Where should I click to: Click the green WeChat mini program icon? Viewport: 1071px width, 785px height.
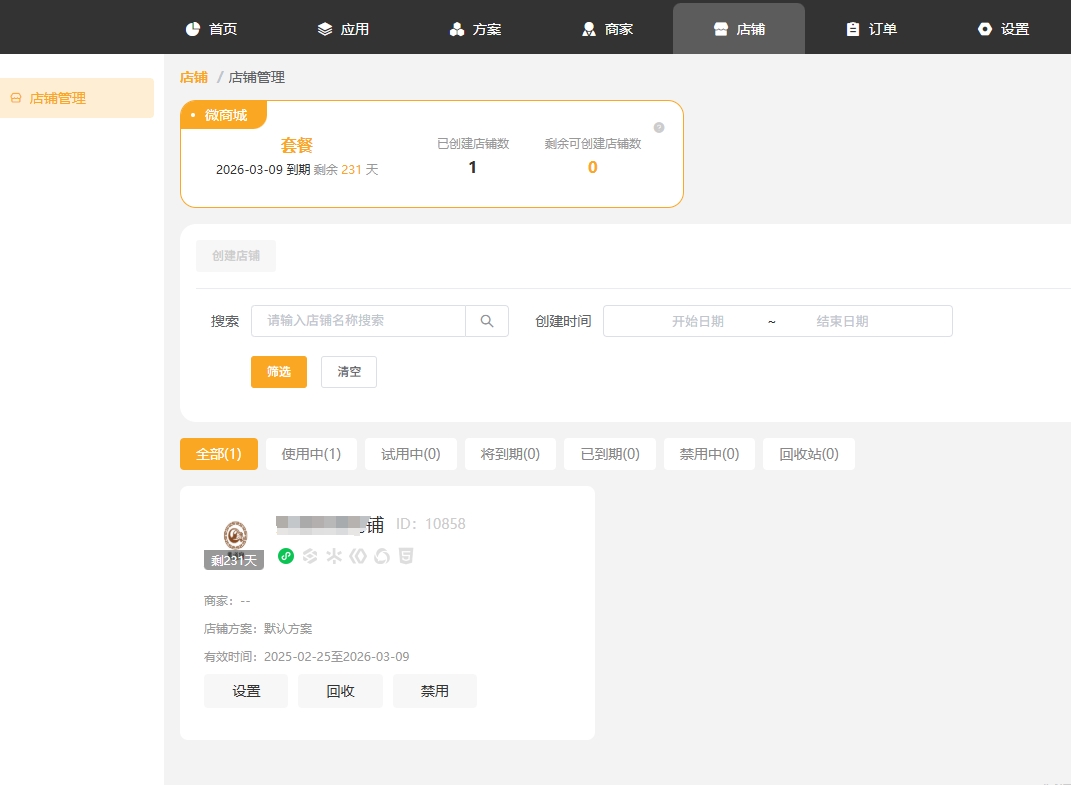[x=286, y=556]
